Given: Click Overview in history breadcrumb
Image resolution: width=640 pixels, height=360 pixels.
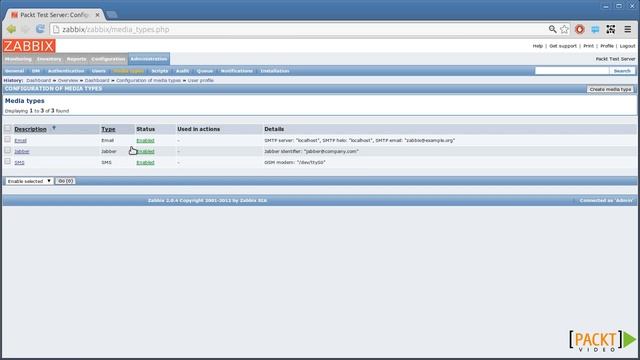Looking at the screenshot, I should pos(68,80).
